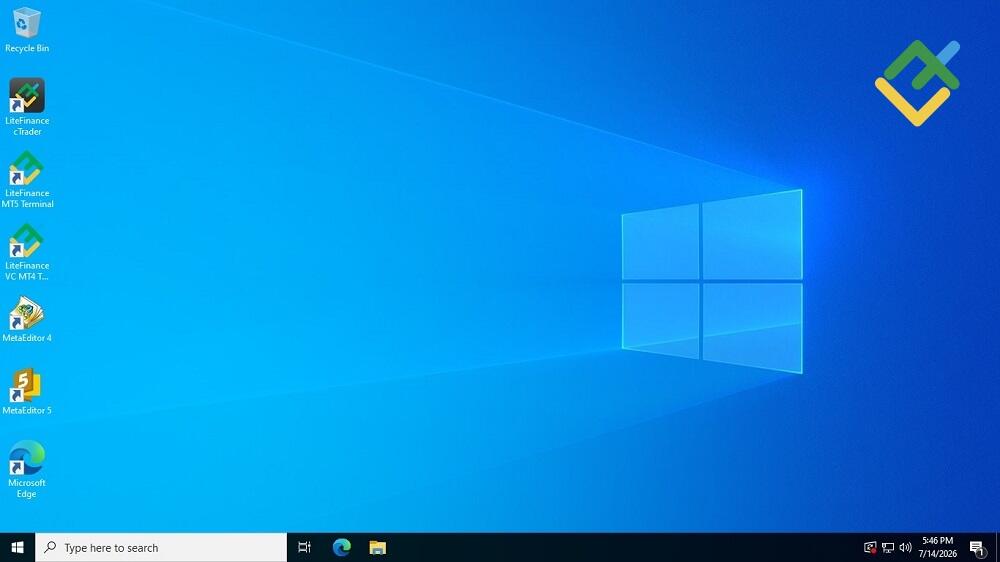
Task: Launch Edge from the taskbar
Action: (x=341, y=547)
